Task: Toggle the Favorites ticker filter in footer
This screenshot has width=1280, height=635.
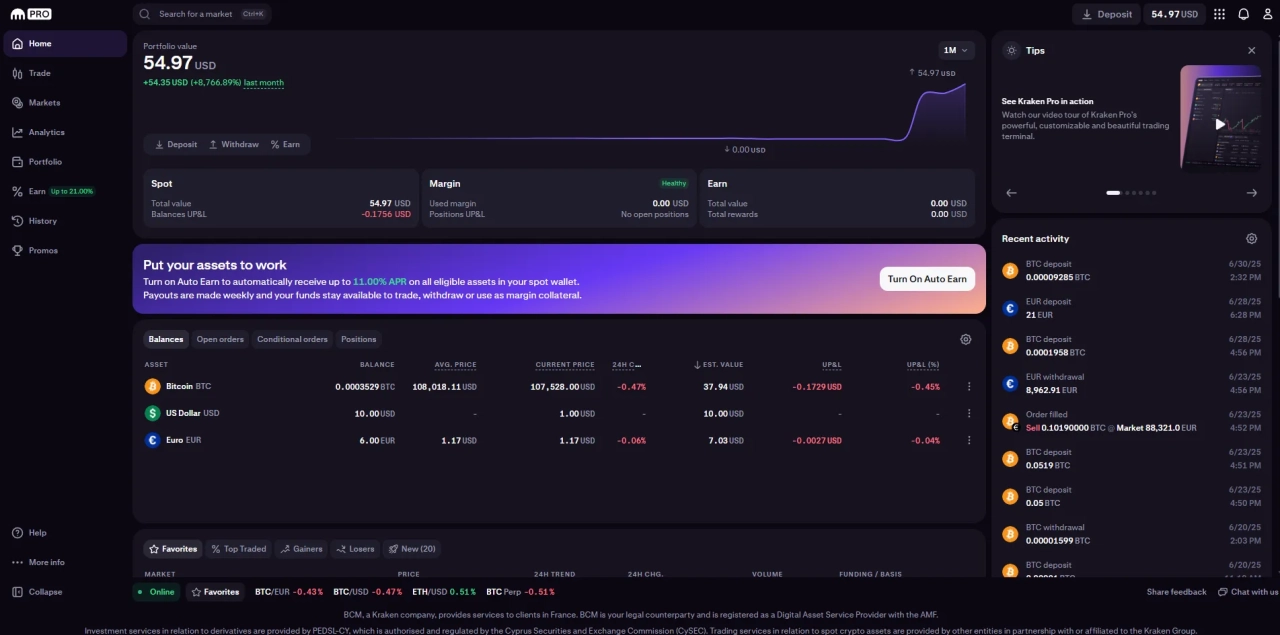Action: [x=215, y=592]
